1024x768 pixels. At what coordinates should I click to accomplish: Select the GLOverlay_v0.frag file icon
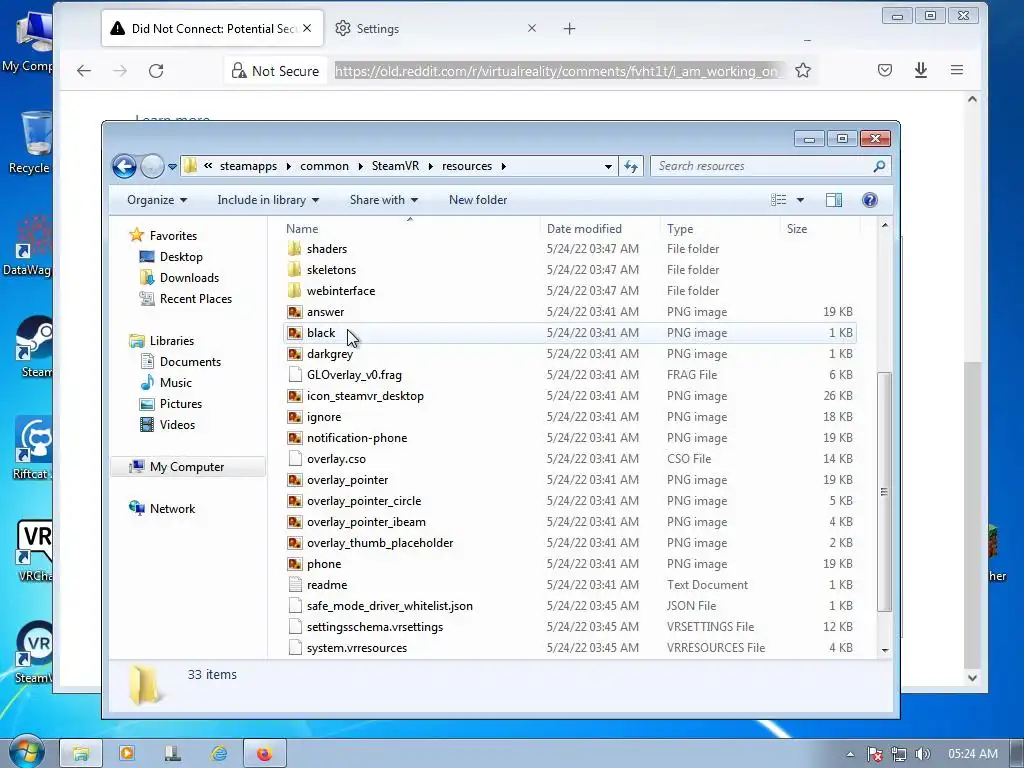click(295, 375)
